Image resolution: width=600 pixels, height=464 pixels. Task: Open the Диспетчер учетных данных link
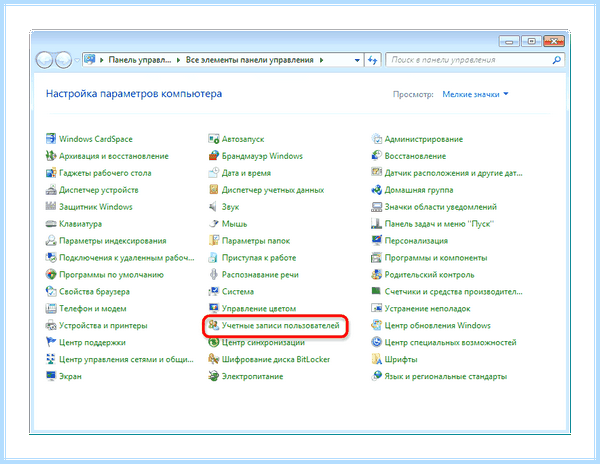click(273, 190)
